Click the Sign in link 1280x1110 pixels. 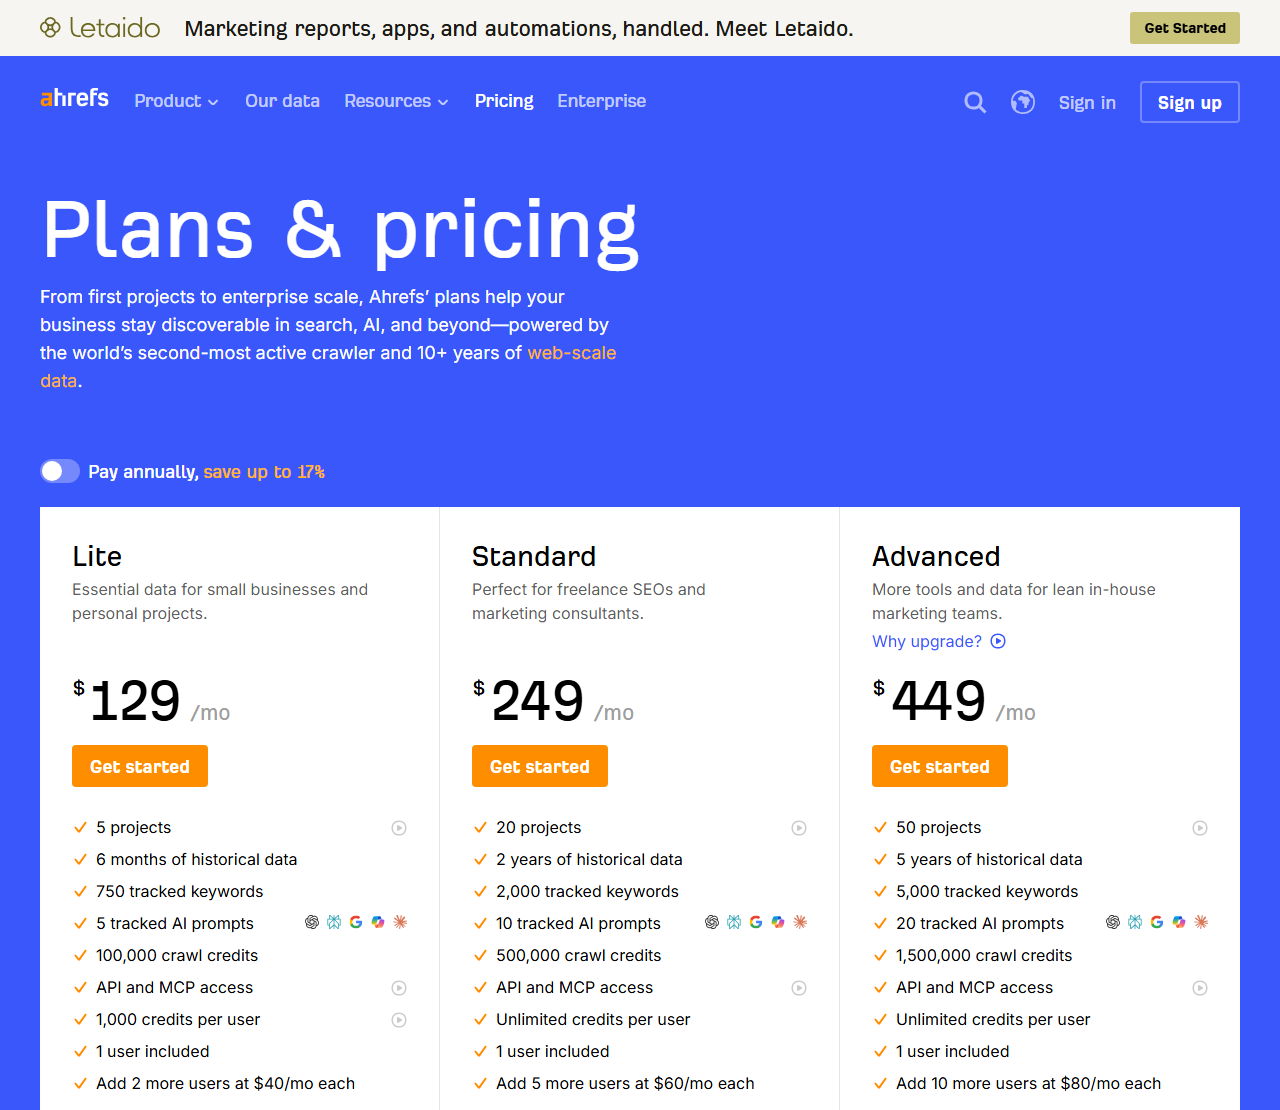pos(1087,102)
